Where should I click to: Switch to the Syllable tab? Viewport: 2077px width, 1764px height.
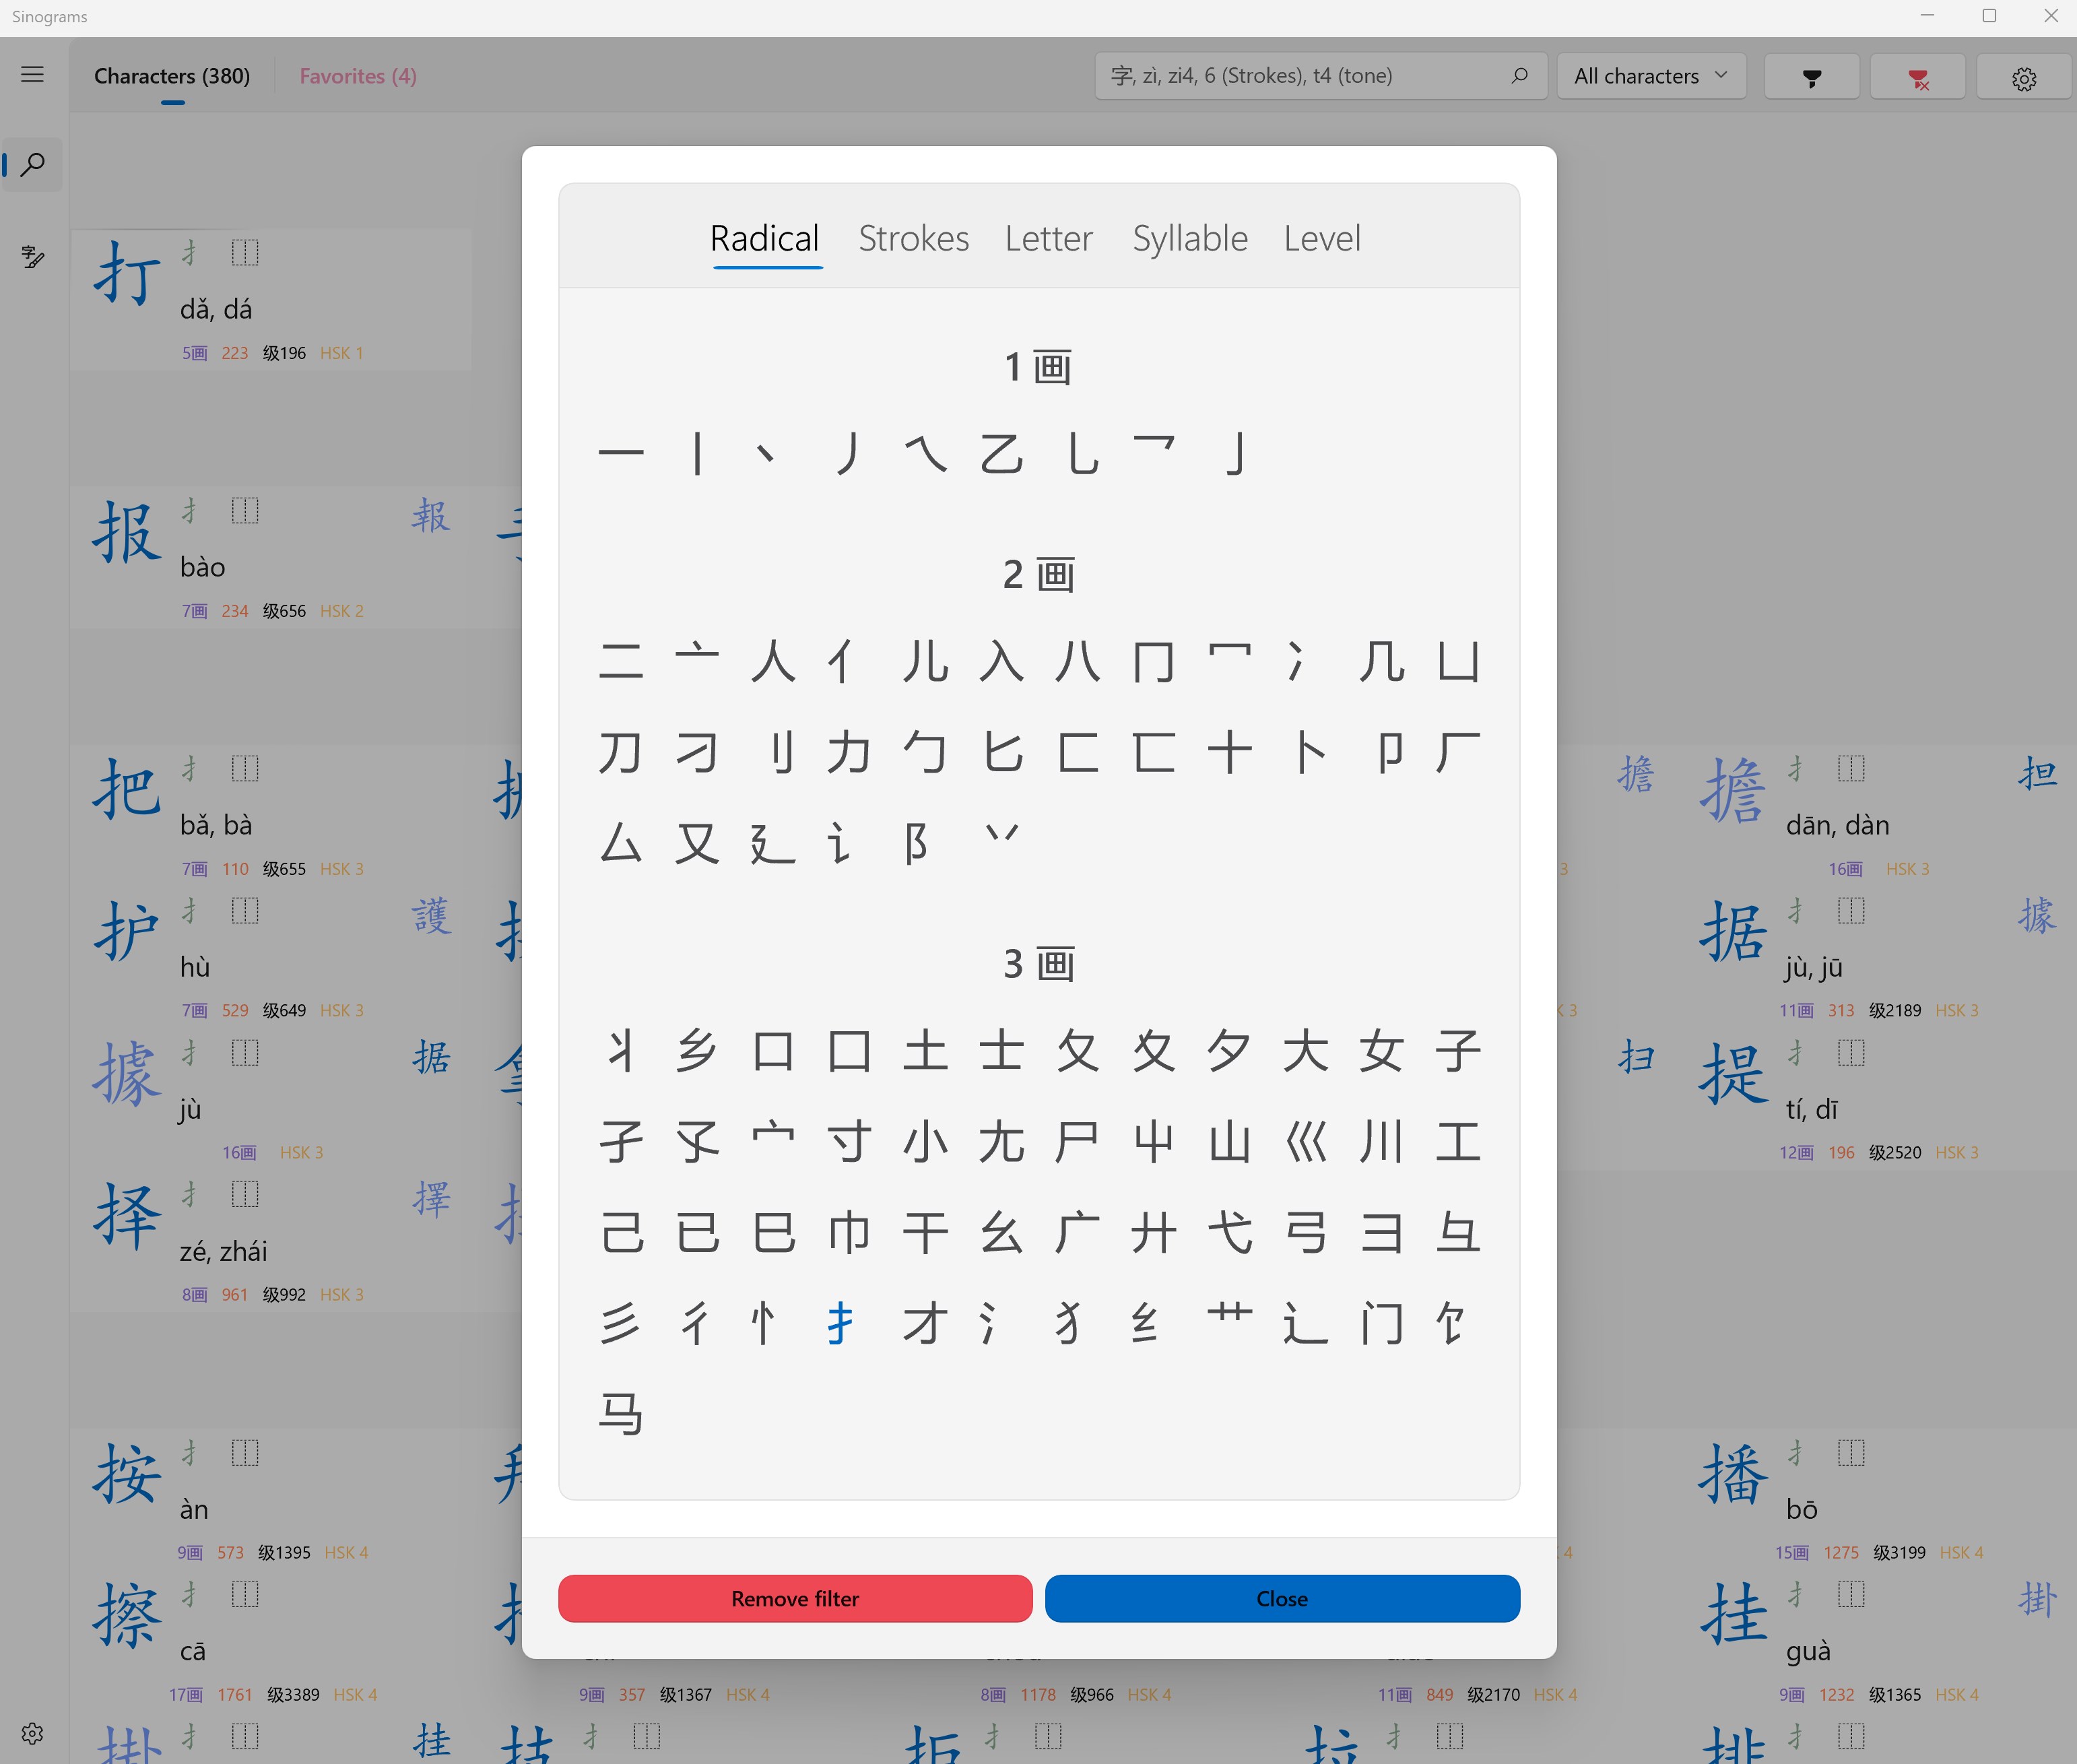tap(1189, 238)
